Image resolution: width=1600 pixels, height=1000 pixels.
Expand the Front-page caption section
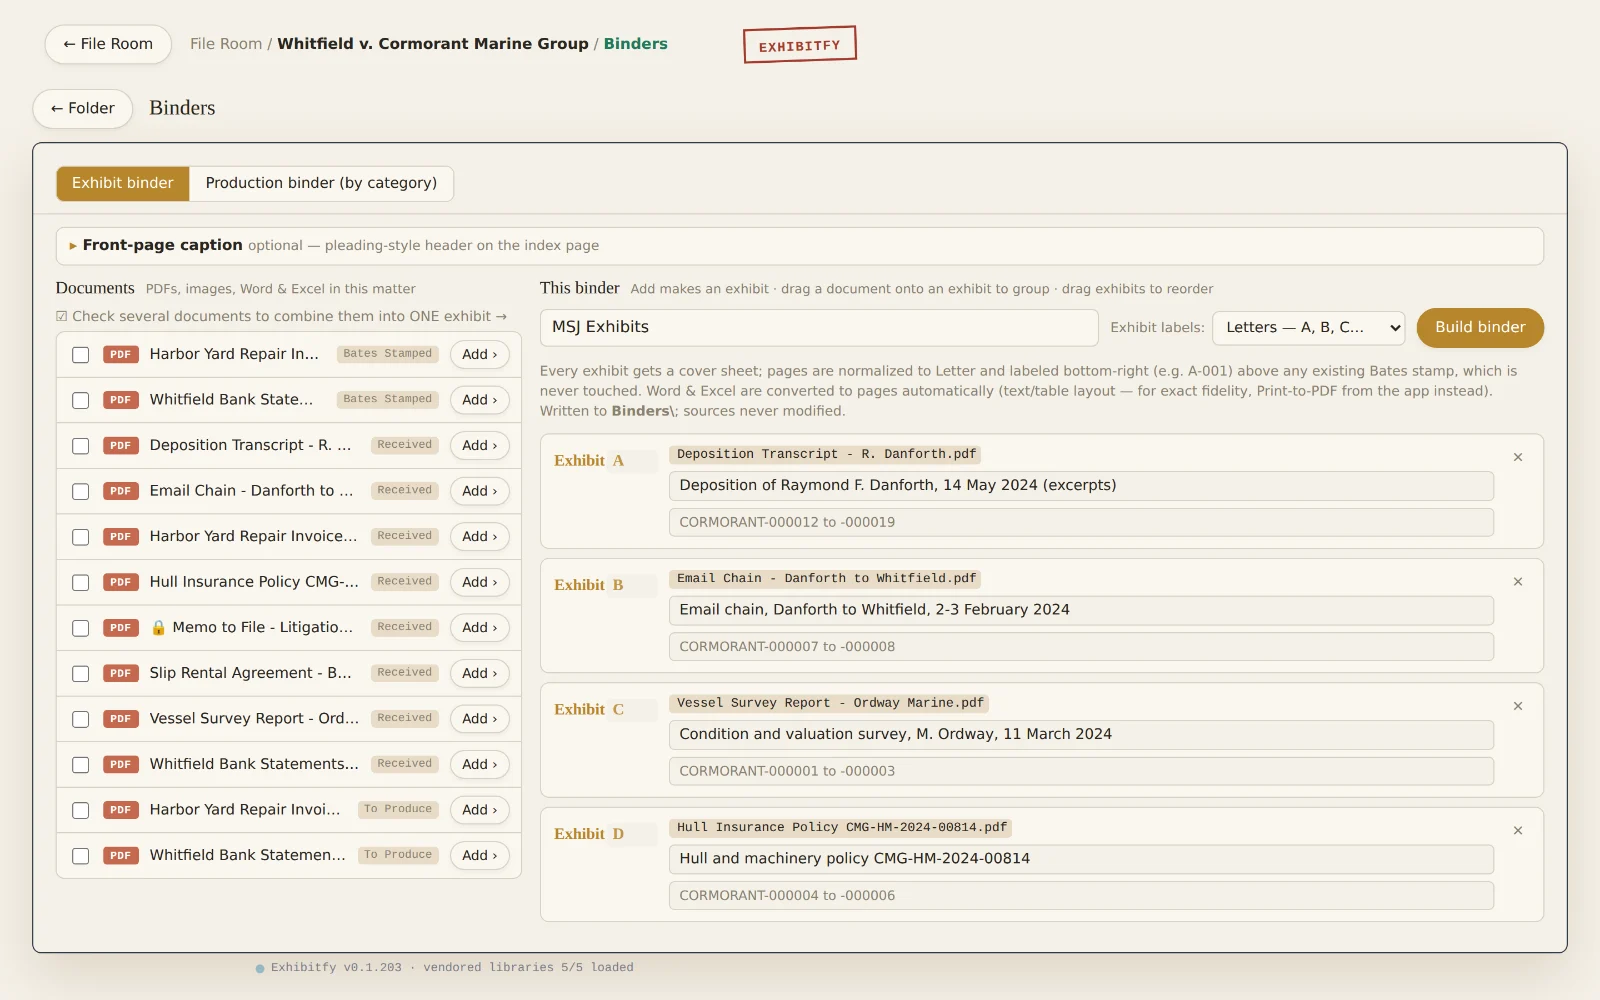(799, 245)
